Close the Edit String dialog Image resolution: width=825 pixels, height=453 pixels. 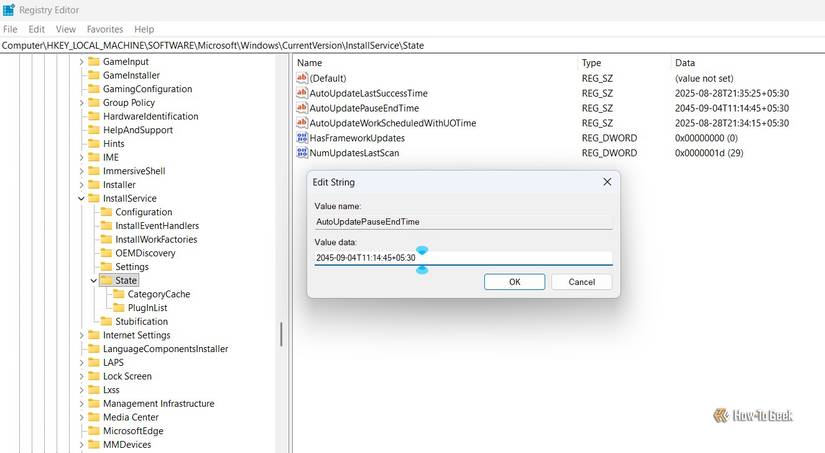(x=607, y=182)
